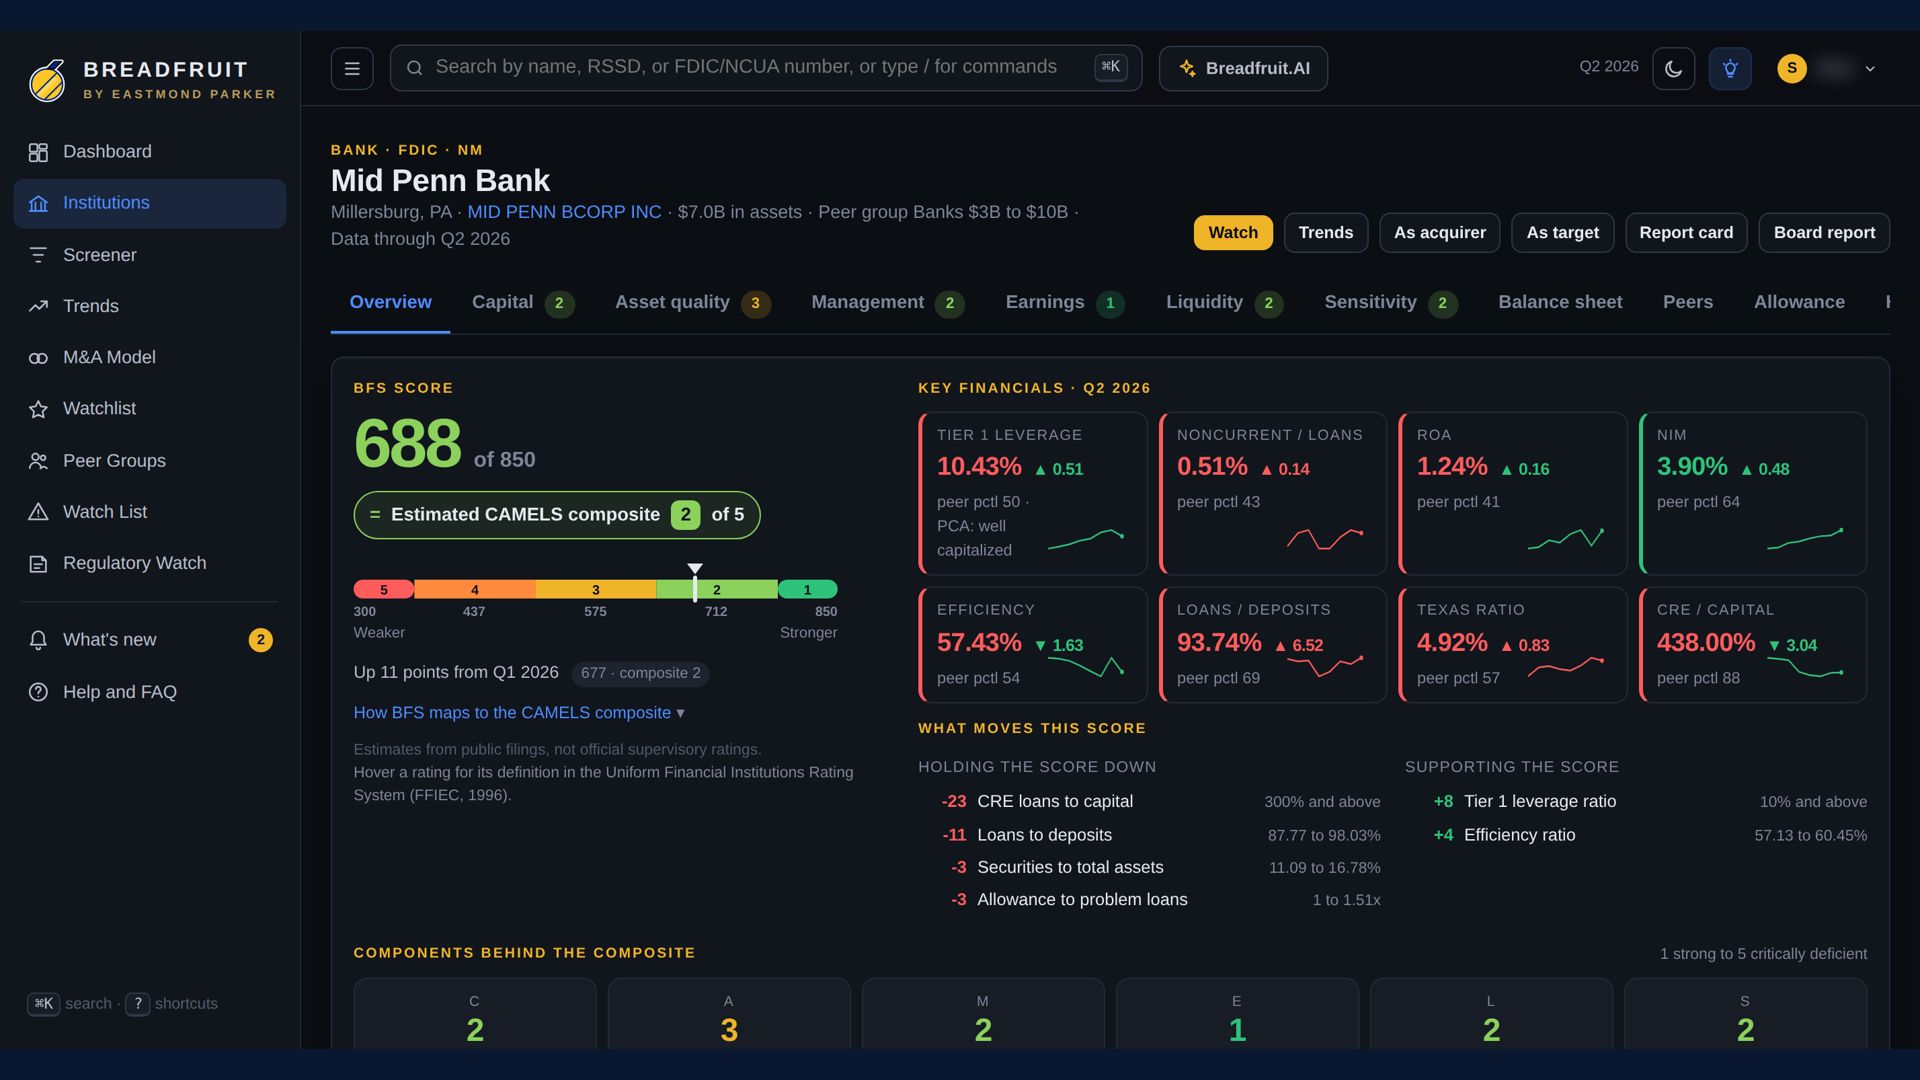This screenshot has width=1920, height=1080.
Task: Click the score marker on BFS bar
Action: pos(695,582)
